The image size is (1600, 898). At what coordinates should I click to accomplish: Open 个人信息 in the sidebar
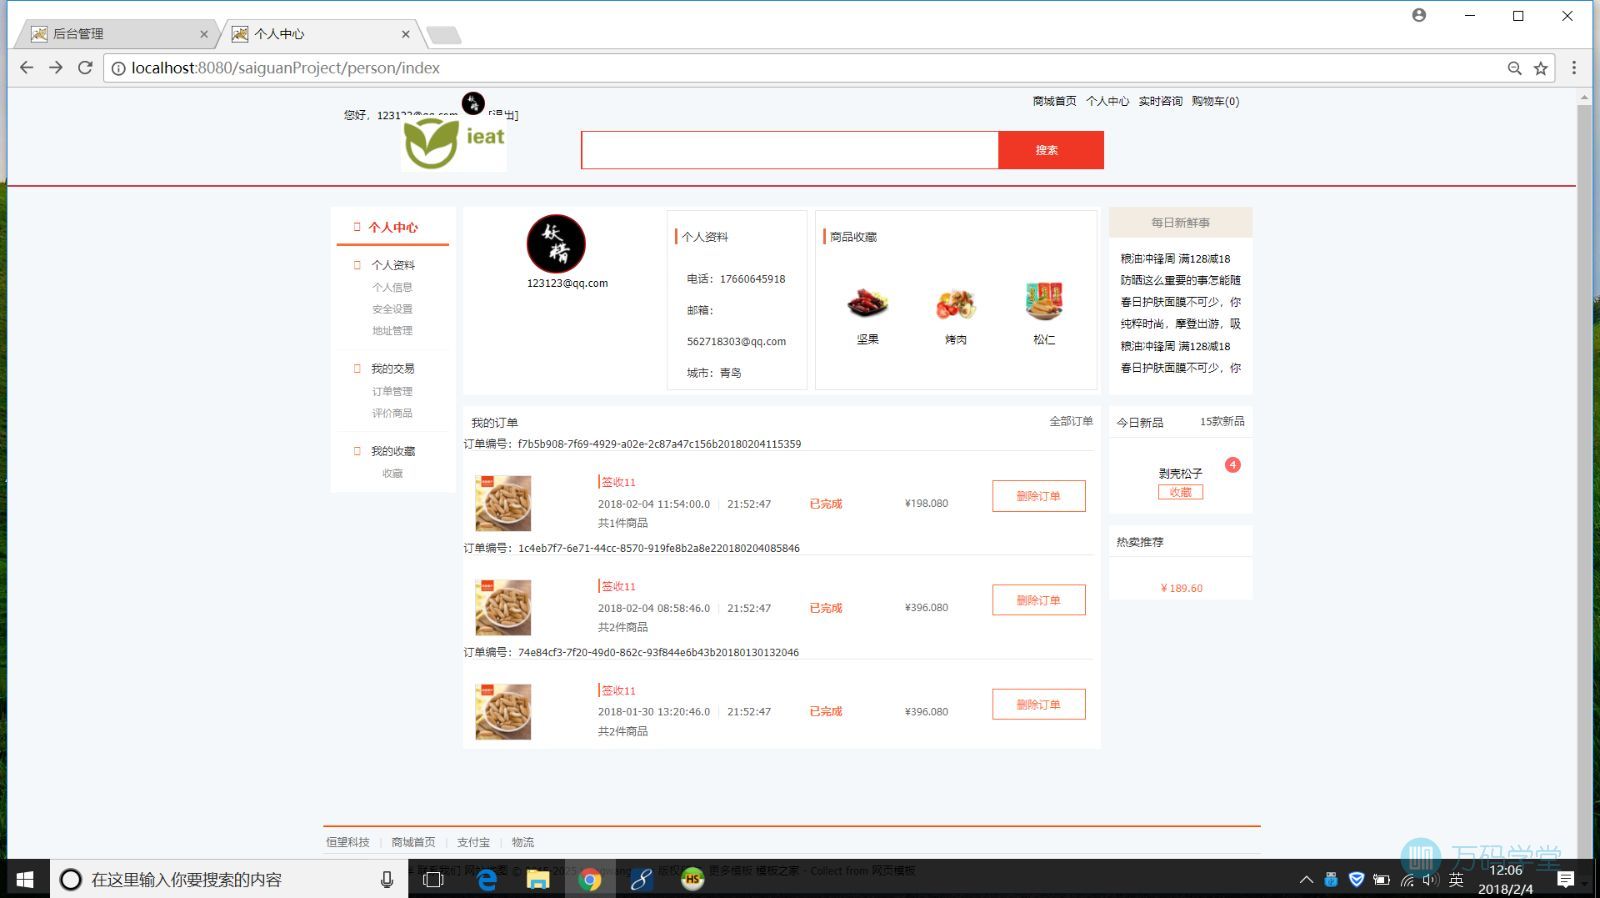(392, 287)
